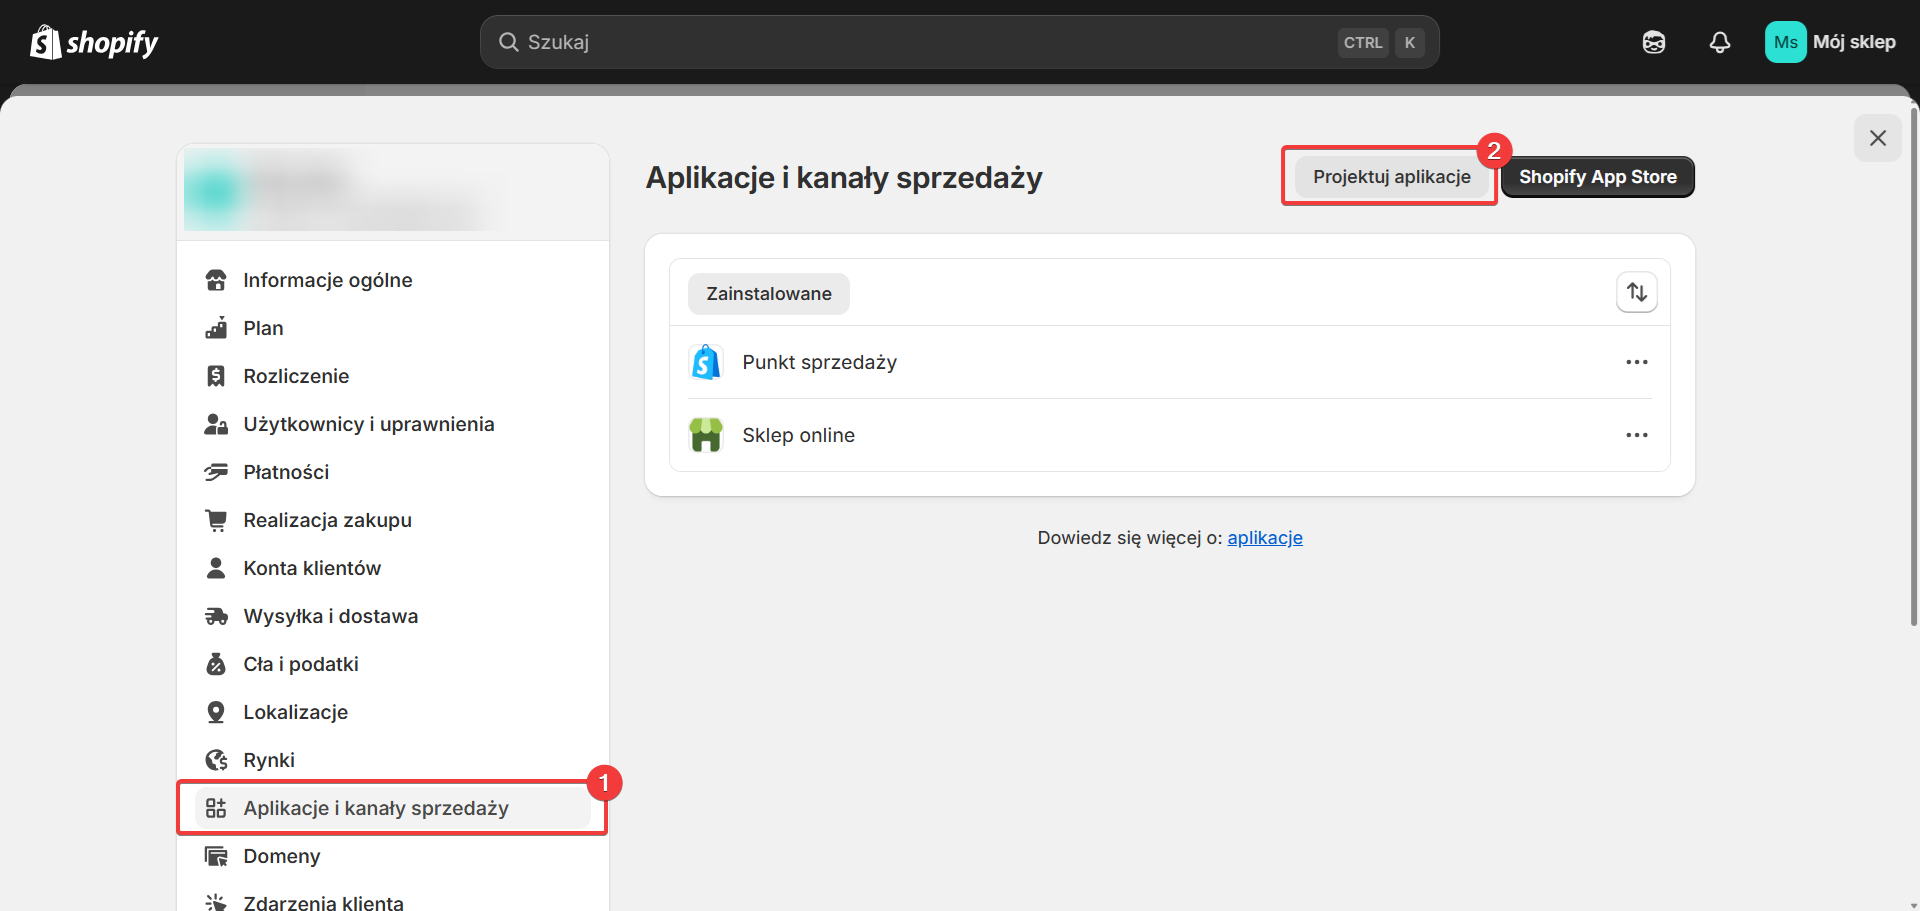The image size is (1920, 911).
Task: Open the notifications bell
Action: click(x=1719, y=42)
